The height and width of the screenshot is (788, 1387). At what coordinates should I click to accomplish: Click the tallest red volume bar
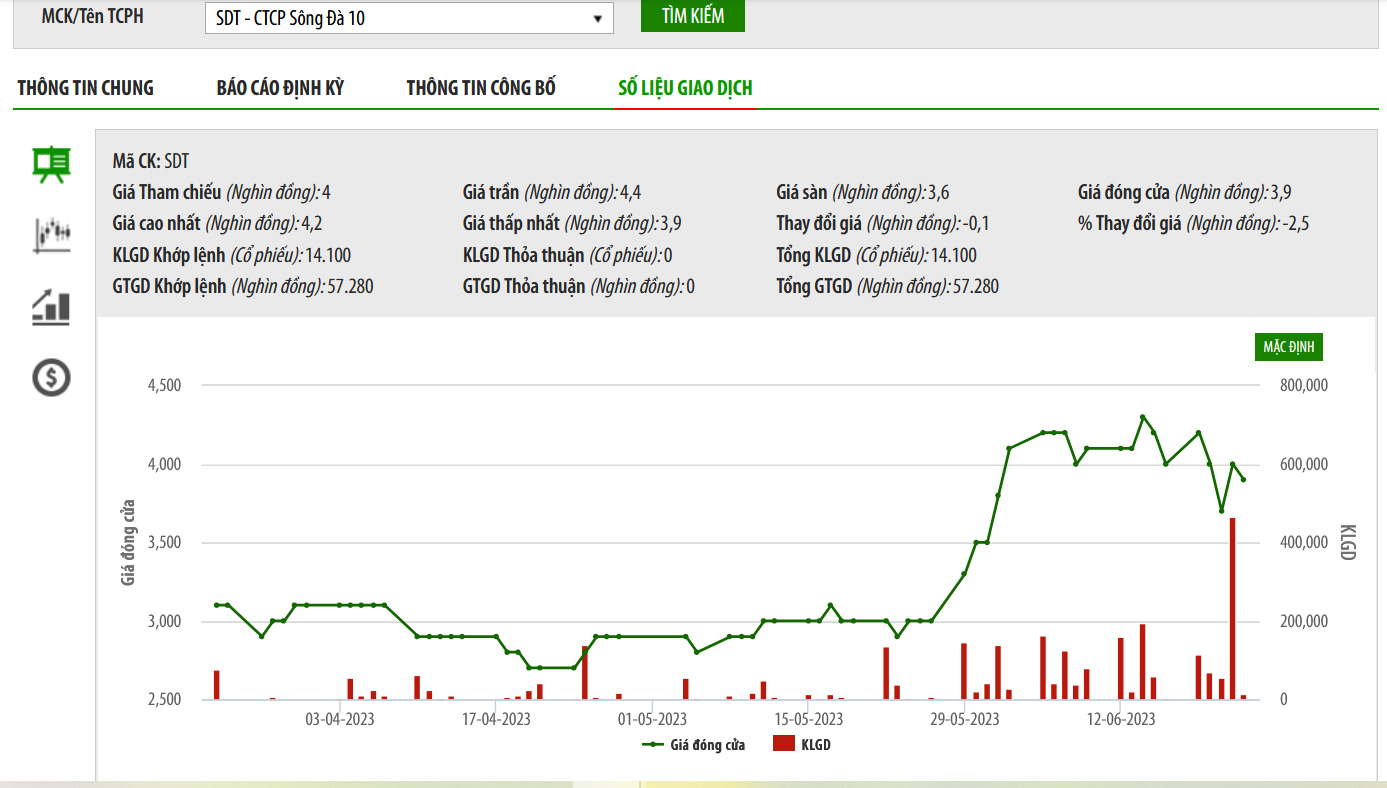point(1232,608)
